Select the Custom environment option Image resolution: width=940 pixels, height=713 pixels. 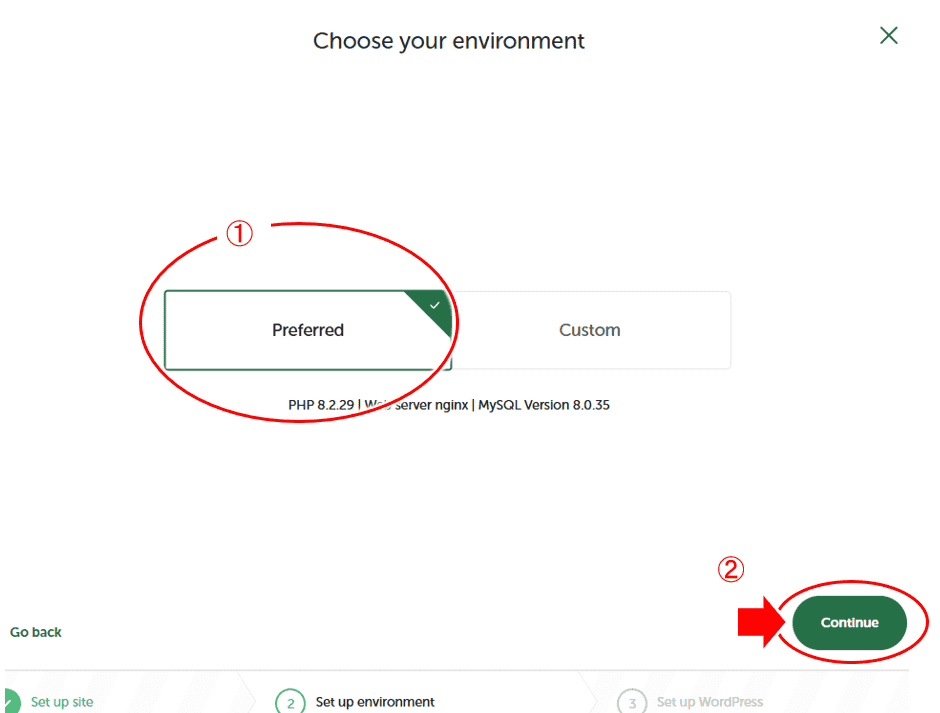click(x=590, y=330)
